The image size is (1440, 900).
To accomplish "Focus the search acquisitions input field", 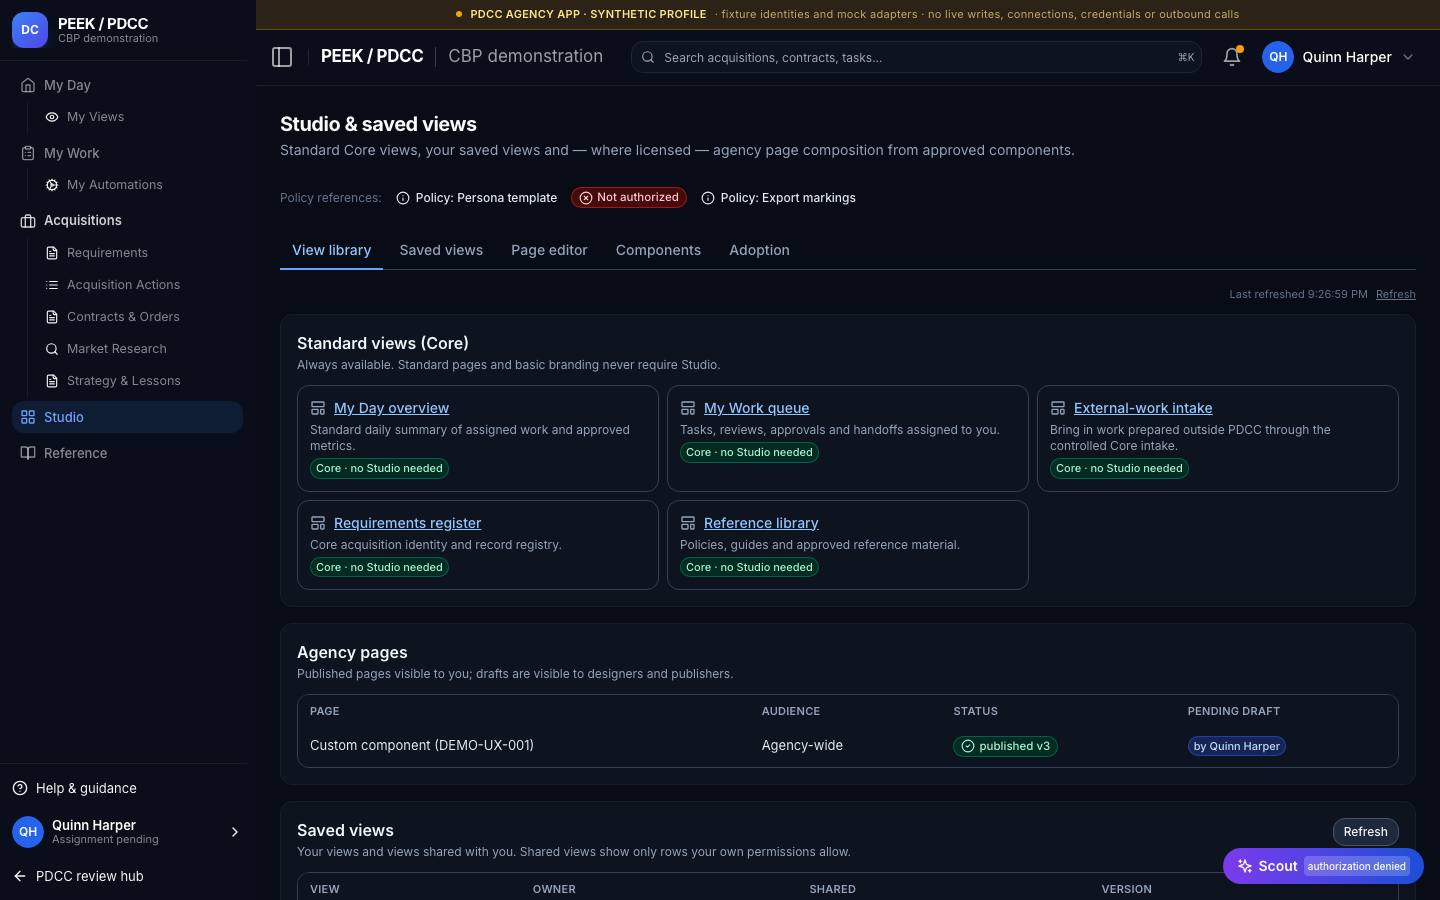I will coord(916,57).
